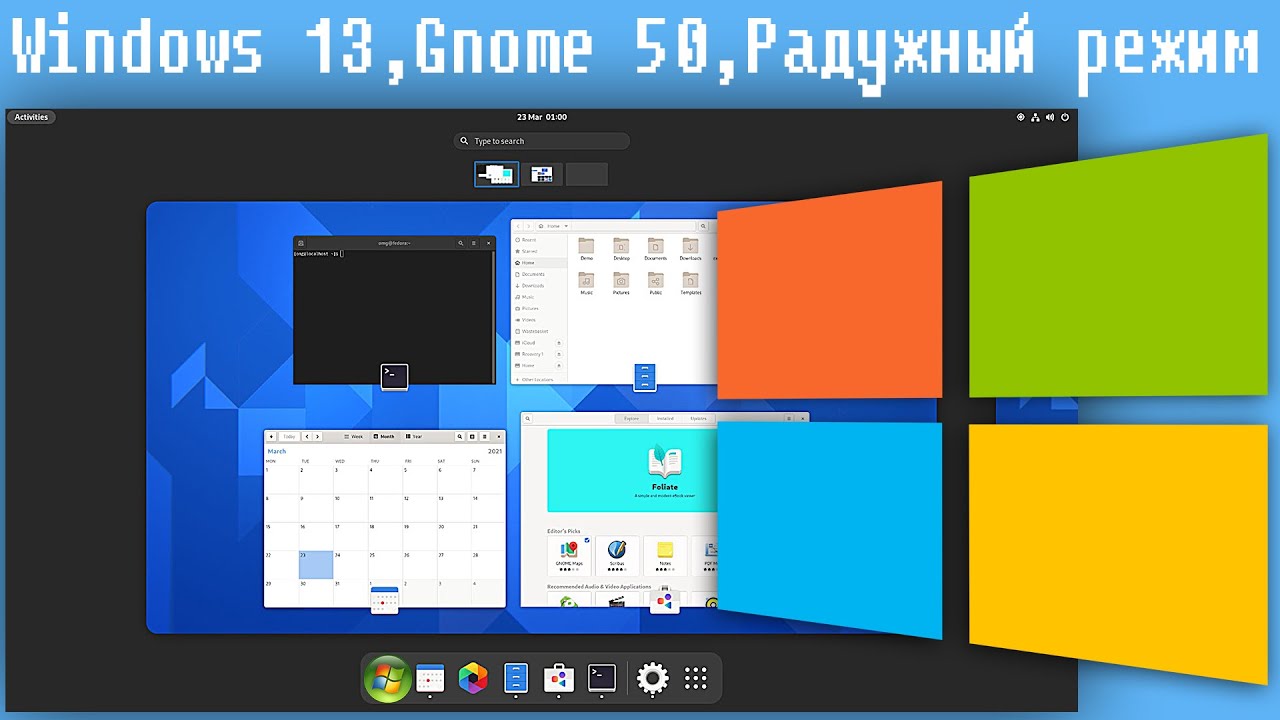Click the Terminal window search icon

pyautogui.click(x=461, y=243)
